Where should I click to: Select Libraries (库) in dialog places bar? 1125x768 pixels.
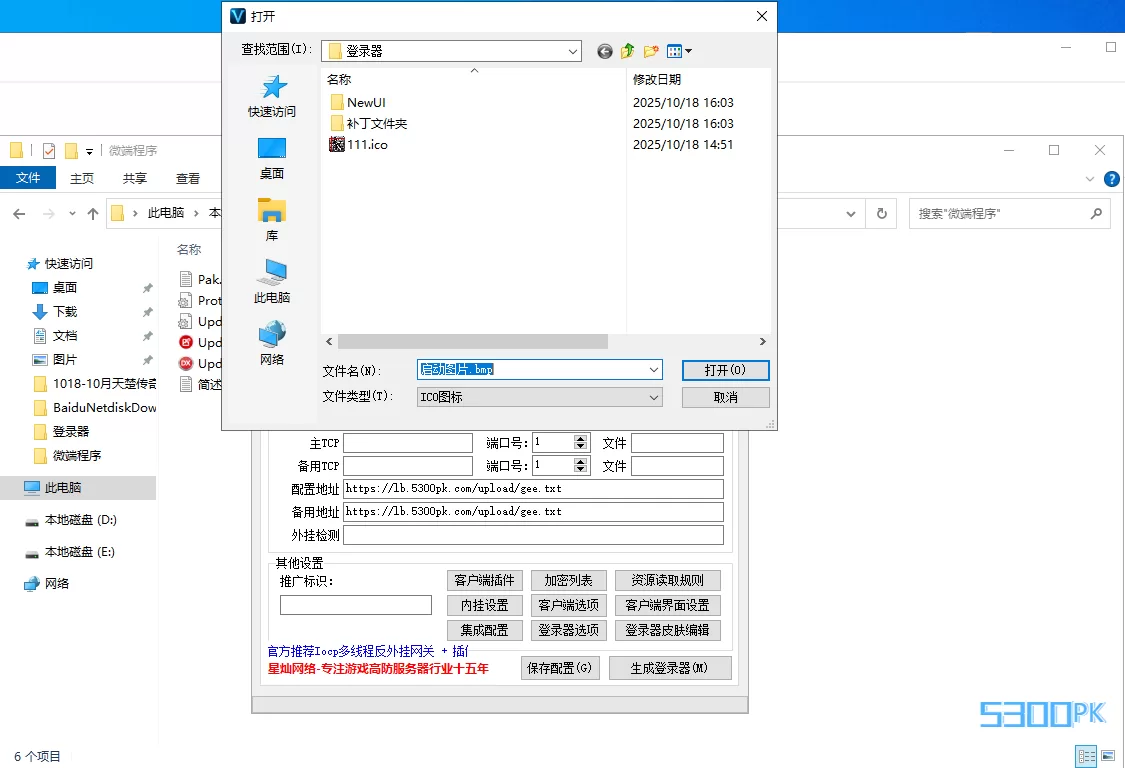(x=272, y=220)
